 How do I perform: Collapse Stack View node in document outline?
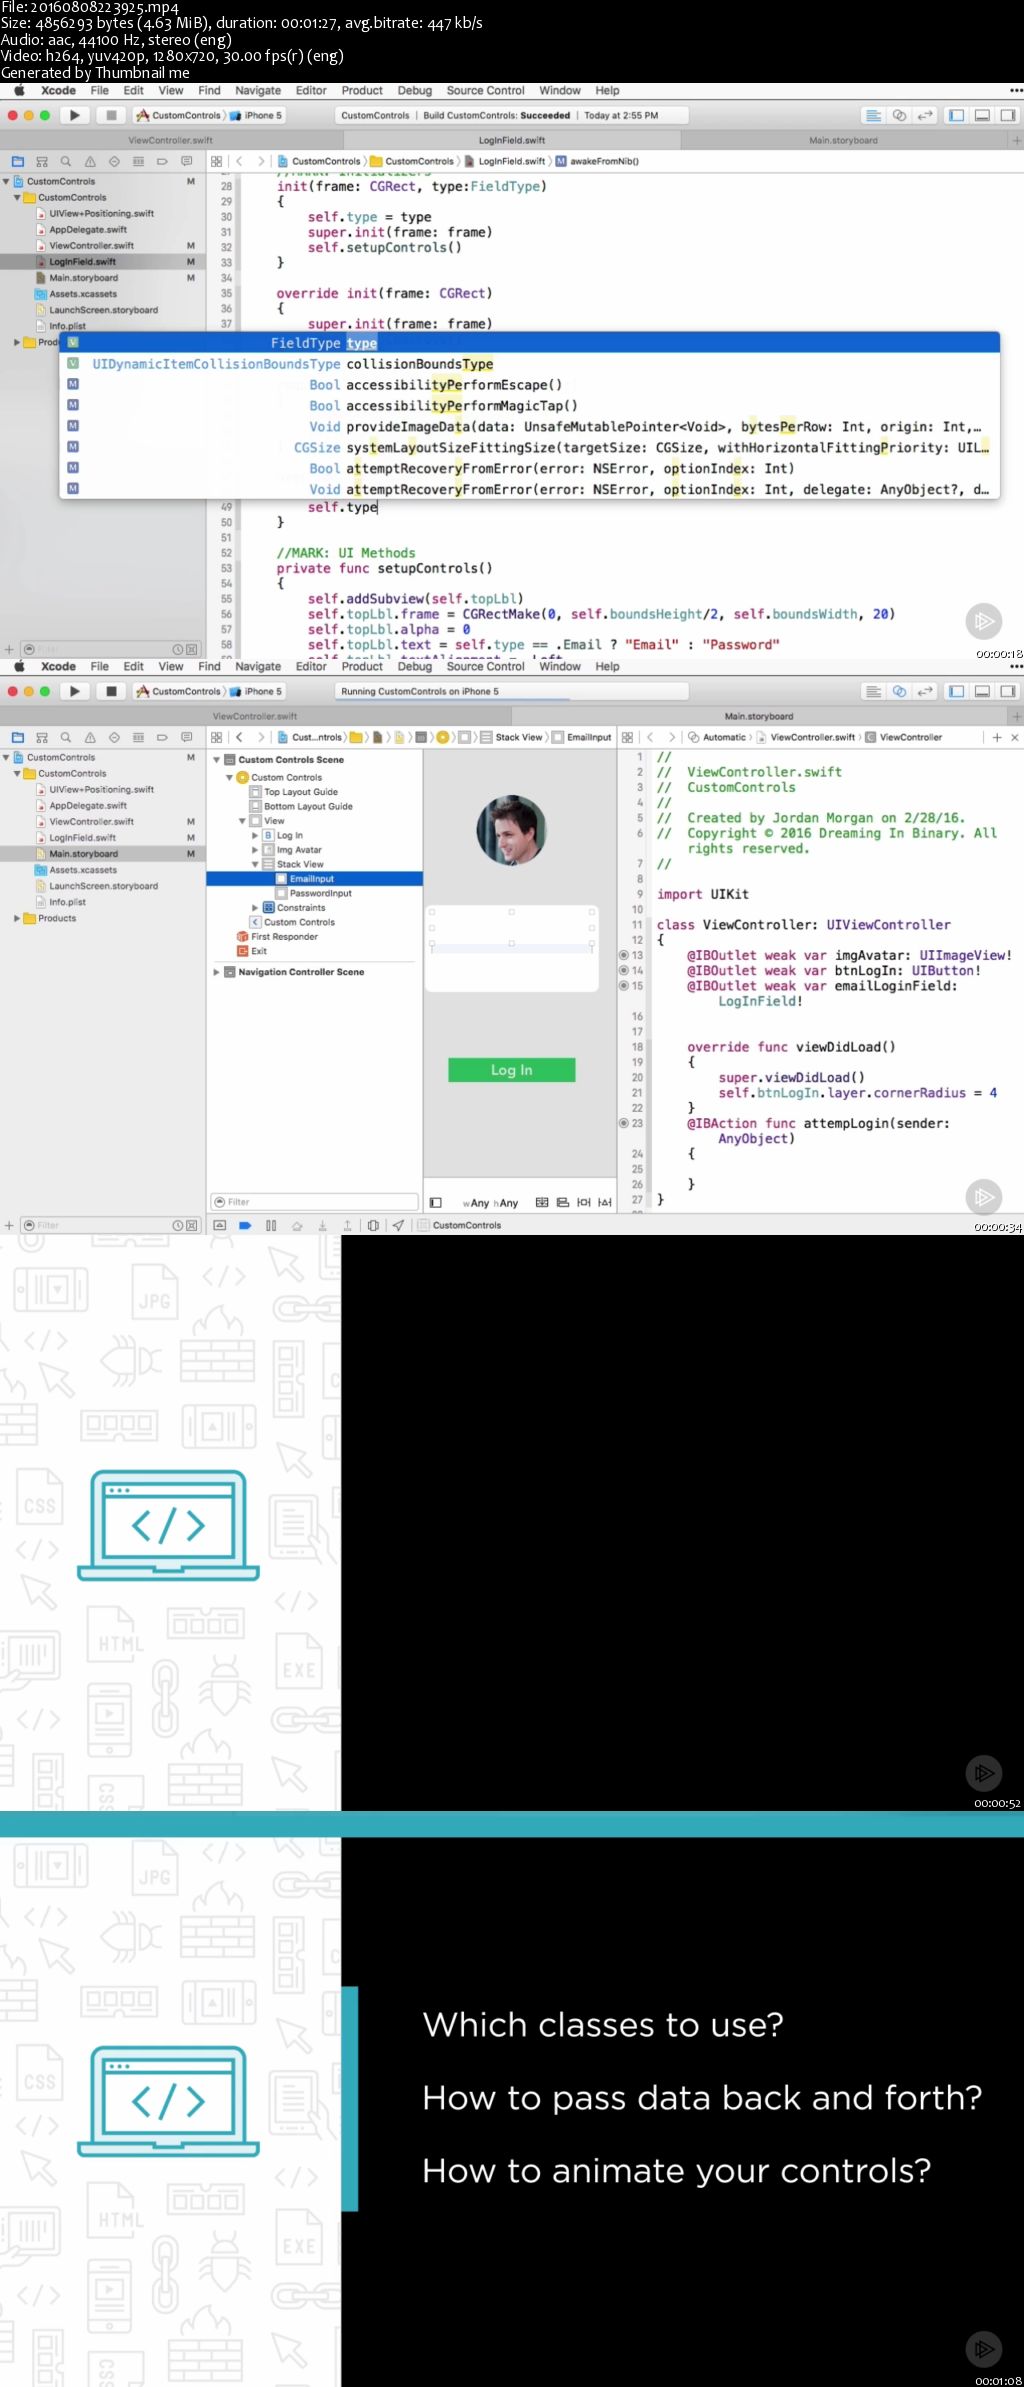[255, 864]
